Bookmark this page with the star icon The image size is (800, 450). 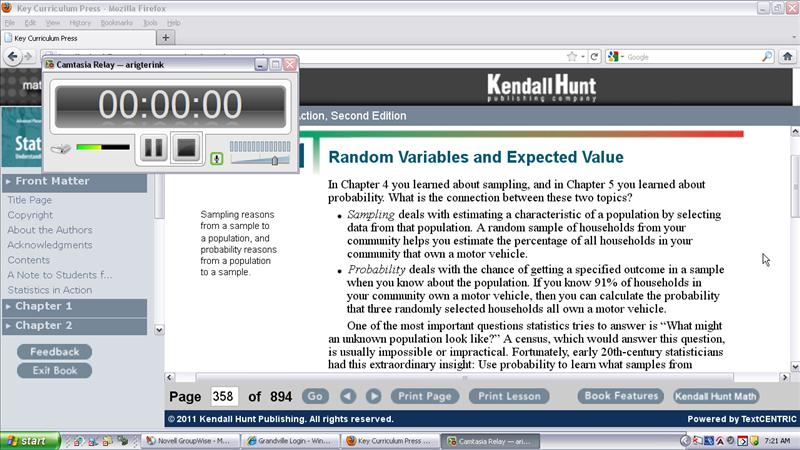coord(572,57)
